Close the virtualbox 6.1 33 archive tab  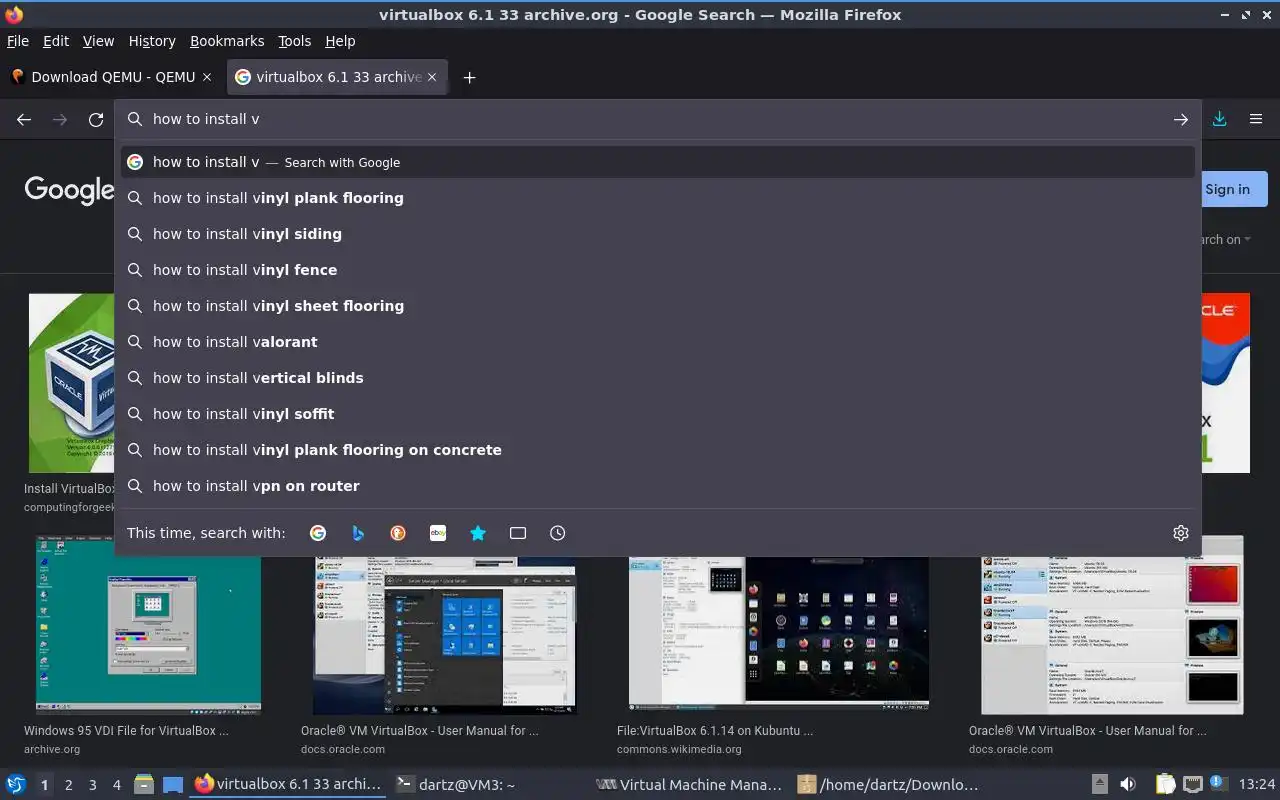[x=433, y=77]
